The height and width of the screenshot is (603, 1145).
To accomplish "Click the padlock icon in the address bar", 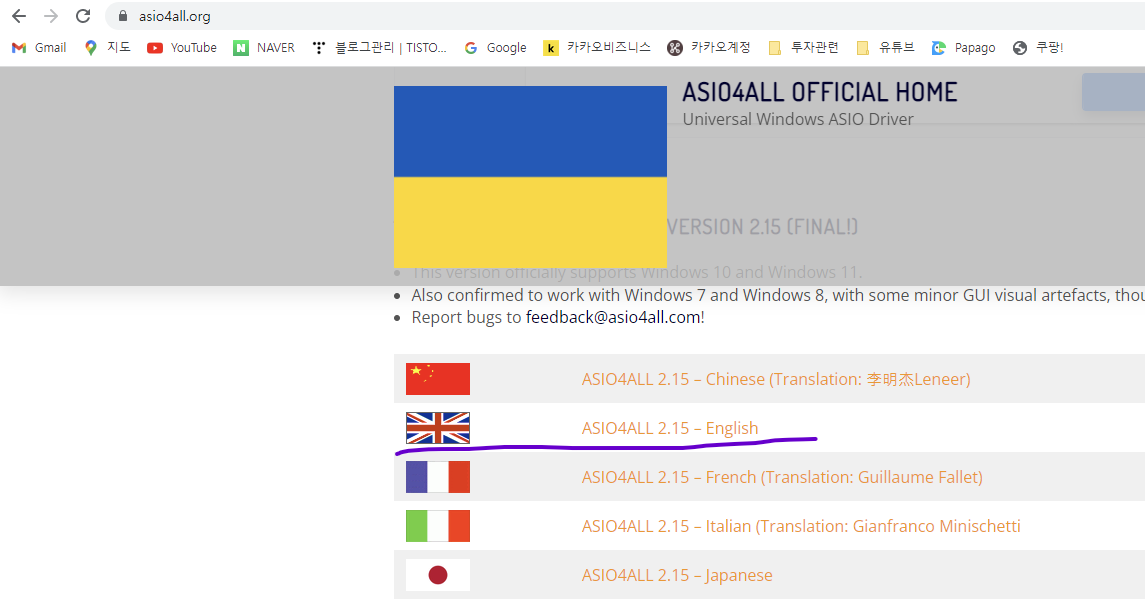I will (123, 16).
